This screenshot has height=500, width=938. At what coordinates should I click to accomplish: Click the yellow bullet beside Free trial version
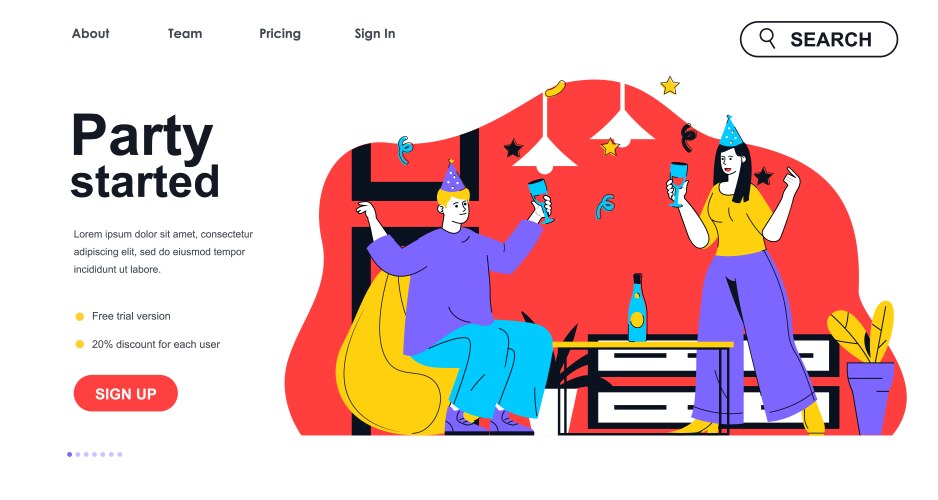pos(80,316)
